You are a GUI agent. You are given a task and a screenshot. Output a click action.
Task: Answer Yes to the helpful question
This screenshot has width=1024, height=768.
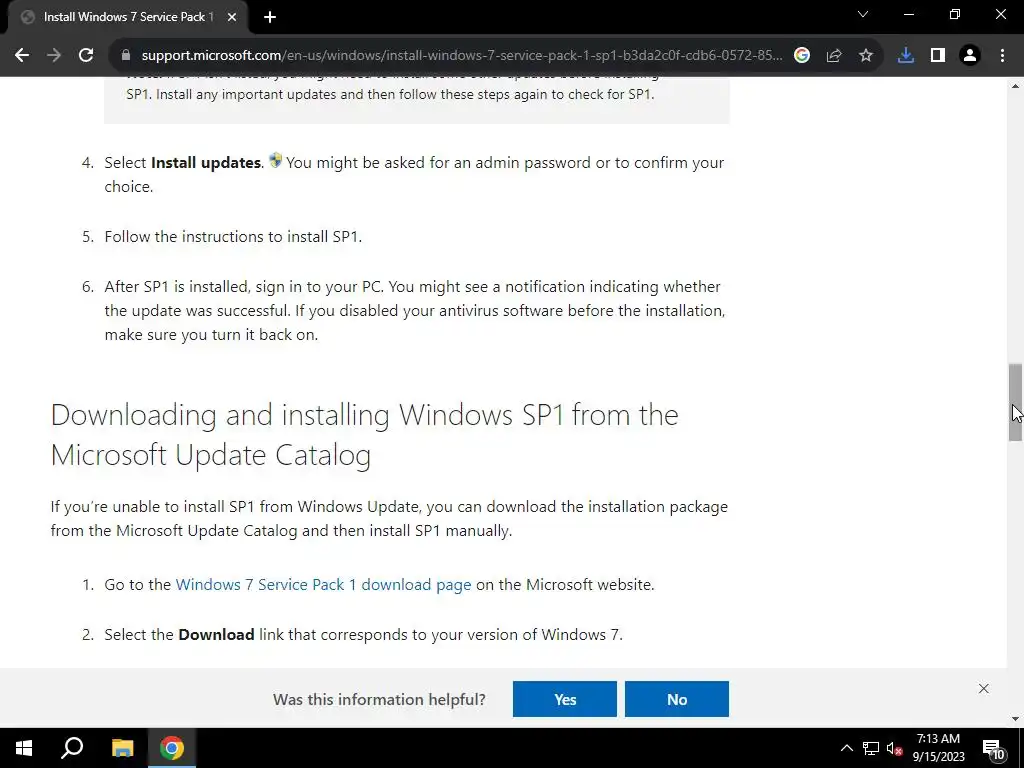(565, 699)
